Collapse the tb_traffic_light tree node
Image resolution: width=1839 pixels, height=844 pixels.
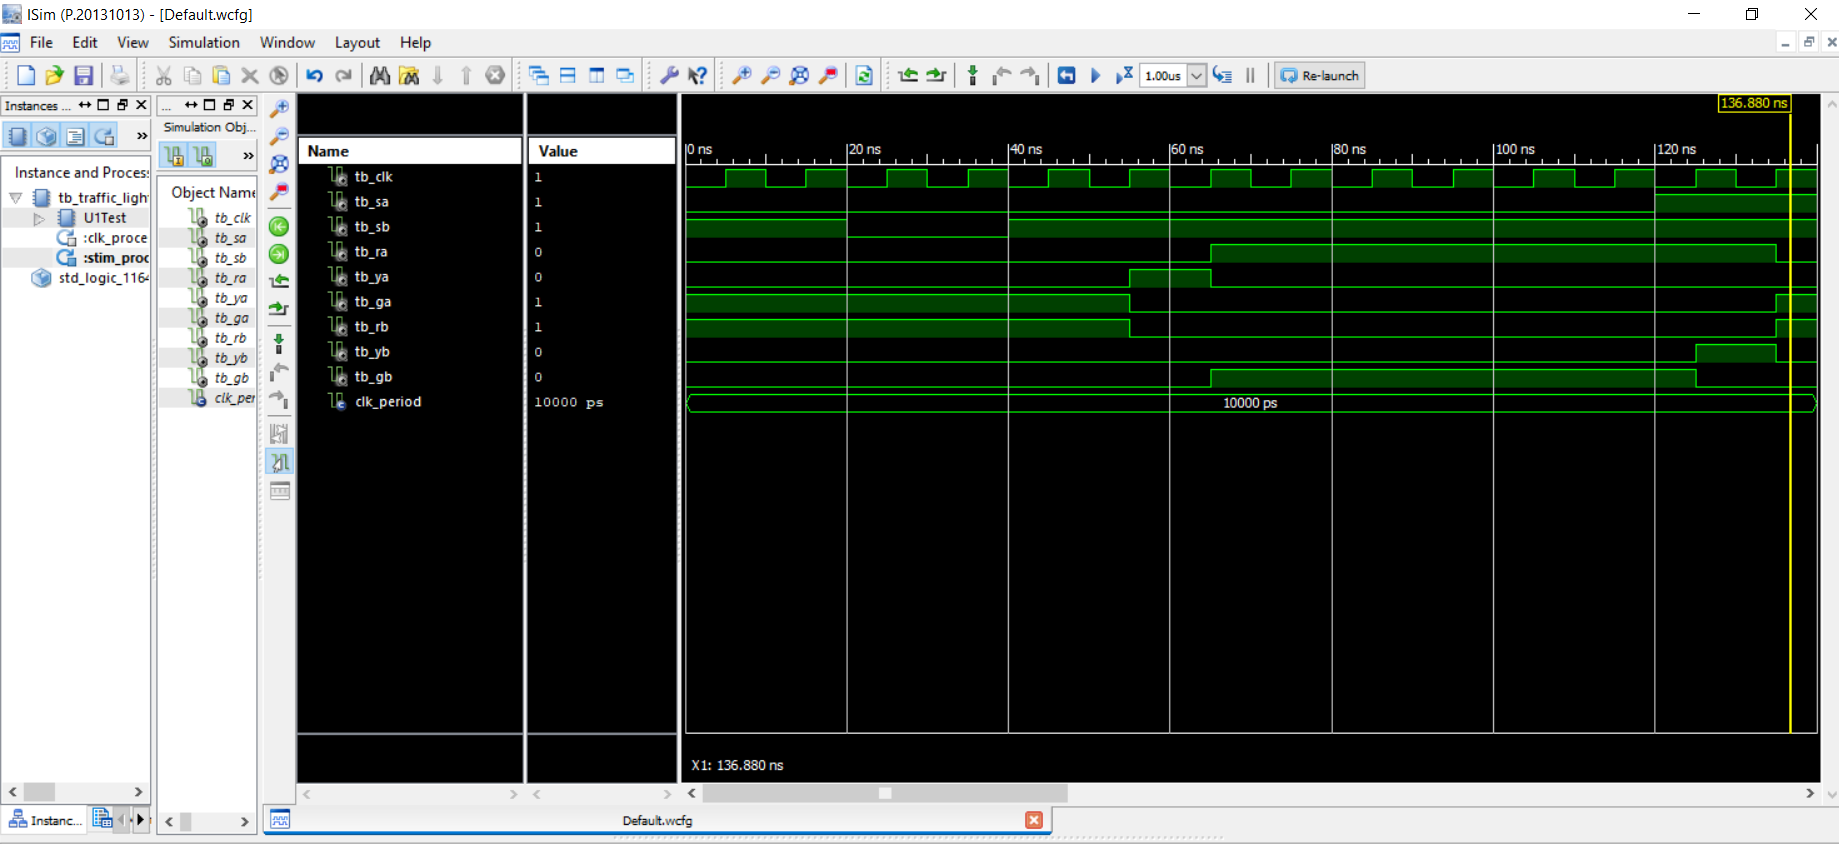[16, 198]
